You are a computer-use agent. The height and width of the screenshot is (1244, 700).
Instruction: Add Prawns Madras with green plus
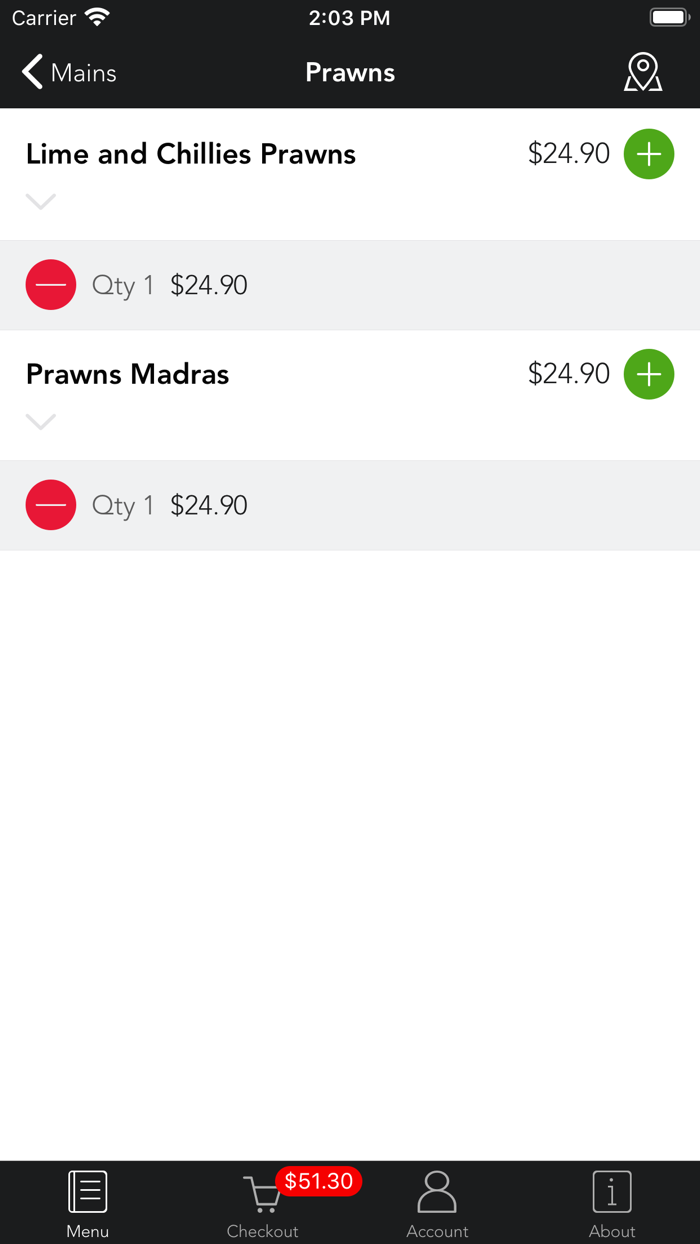pos(649,374)
